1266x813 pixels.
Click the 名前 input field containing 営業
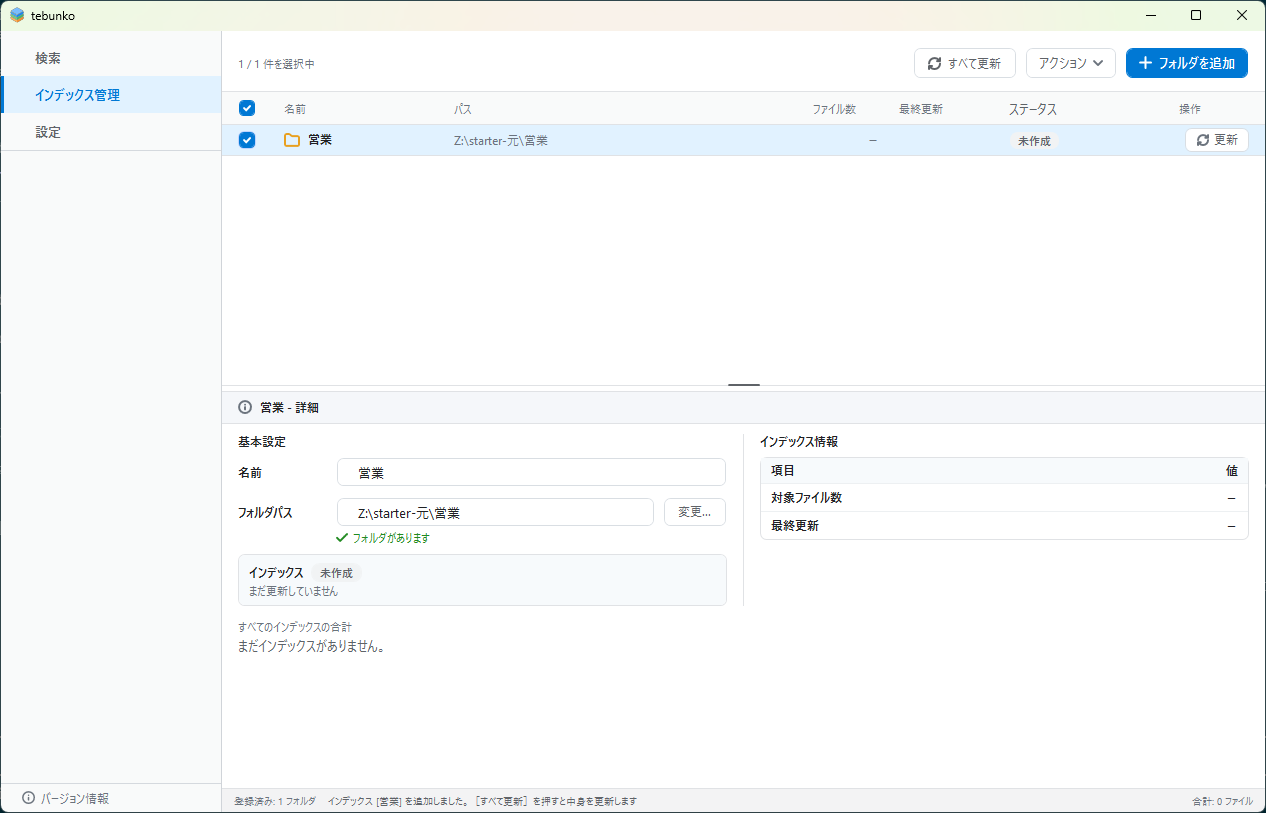click(x=532, y=472)
